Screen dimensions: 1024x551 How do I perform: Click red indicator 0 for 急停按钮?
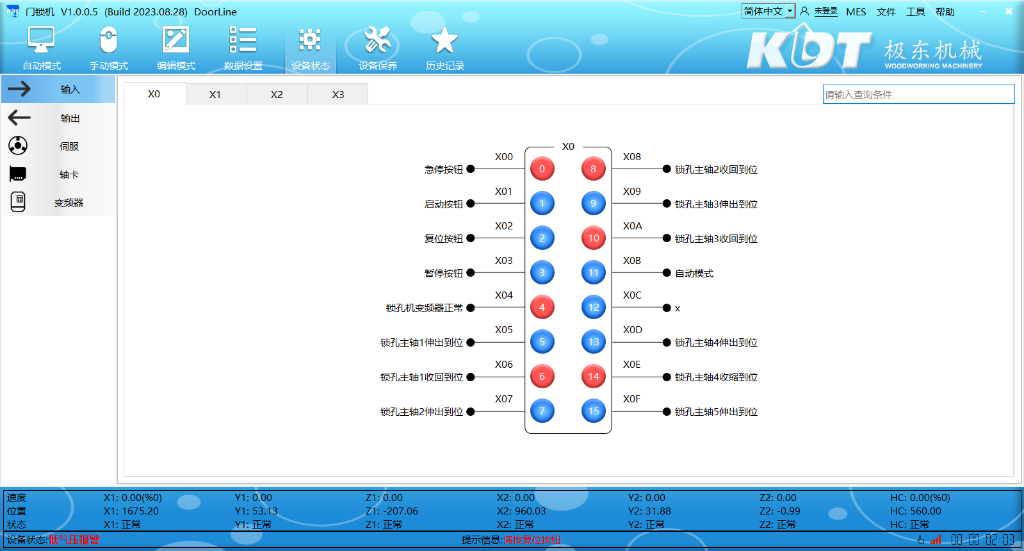pyautogui.click(x=542, y=169)
